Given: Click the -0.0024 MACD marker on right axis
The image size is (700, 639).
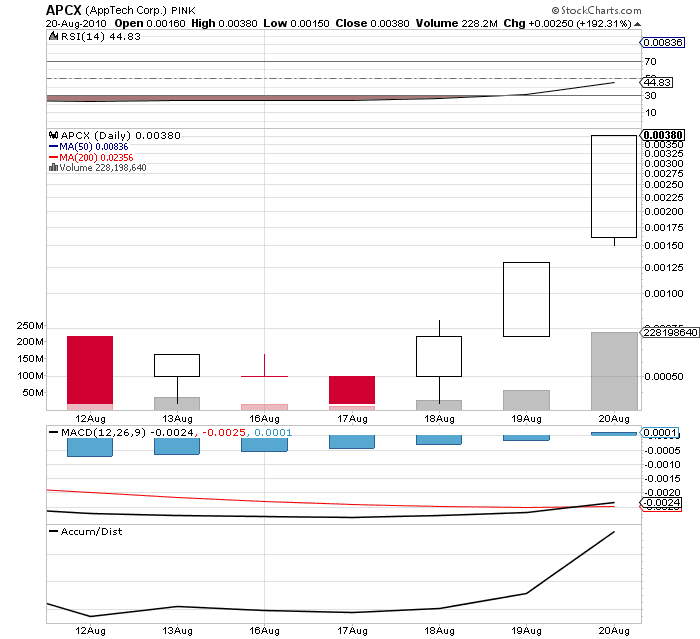Looking at the screenshot, I should [661, 503].
